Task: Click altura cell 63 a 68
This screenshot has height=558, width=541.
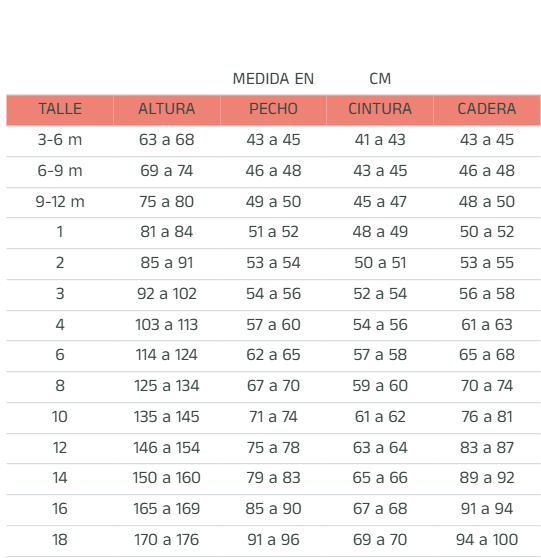Action: [x=167, y=140]
